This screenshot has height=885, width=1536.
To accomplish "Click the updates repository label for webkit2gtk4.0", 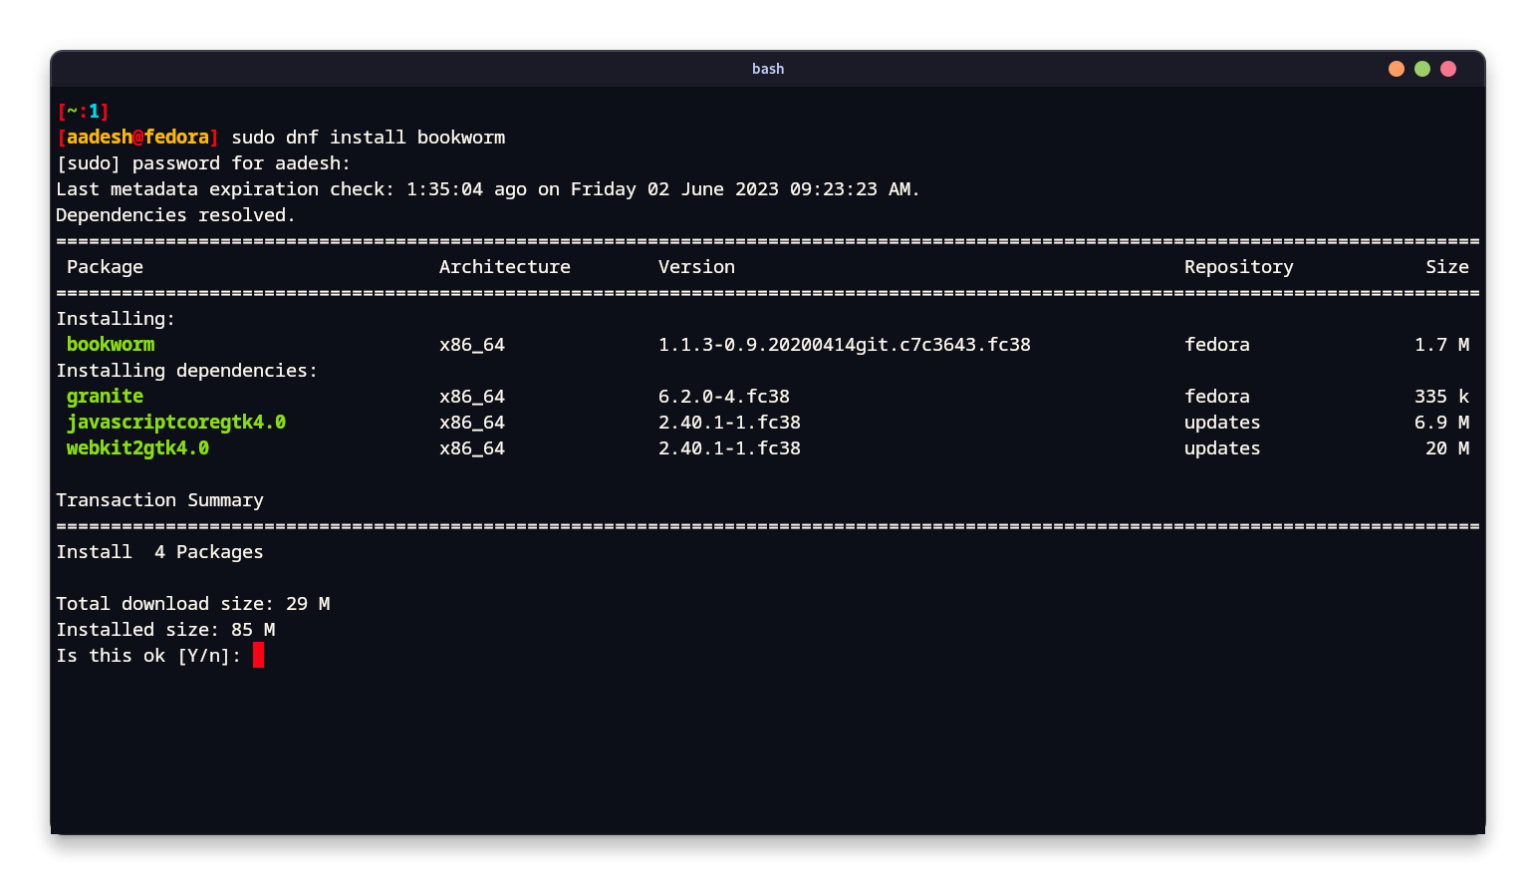I will (1222, 448).
